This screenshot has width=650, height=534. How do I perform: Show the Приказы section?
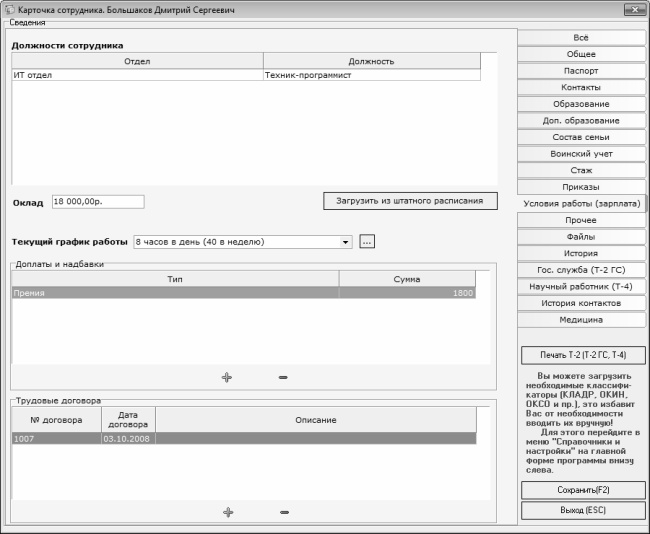click(x=581, y=187)
